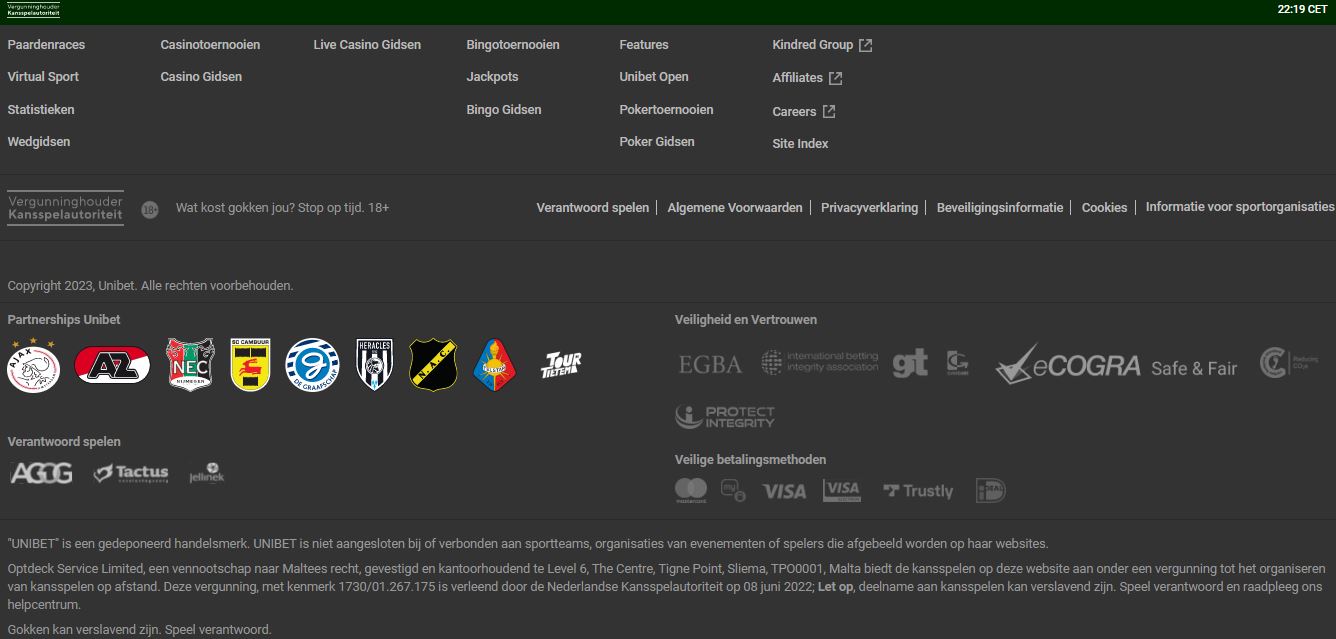This screenshot has width=1336, height=639.
Task: Click the 22:19 CET clock
Action: (x=1302, y=9)
